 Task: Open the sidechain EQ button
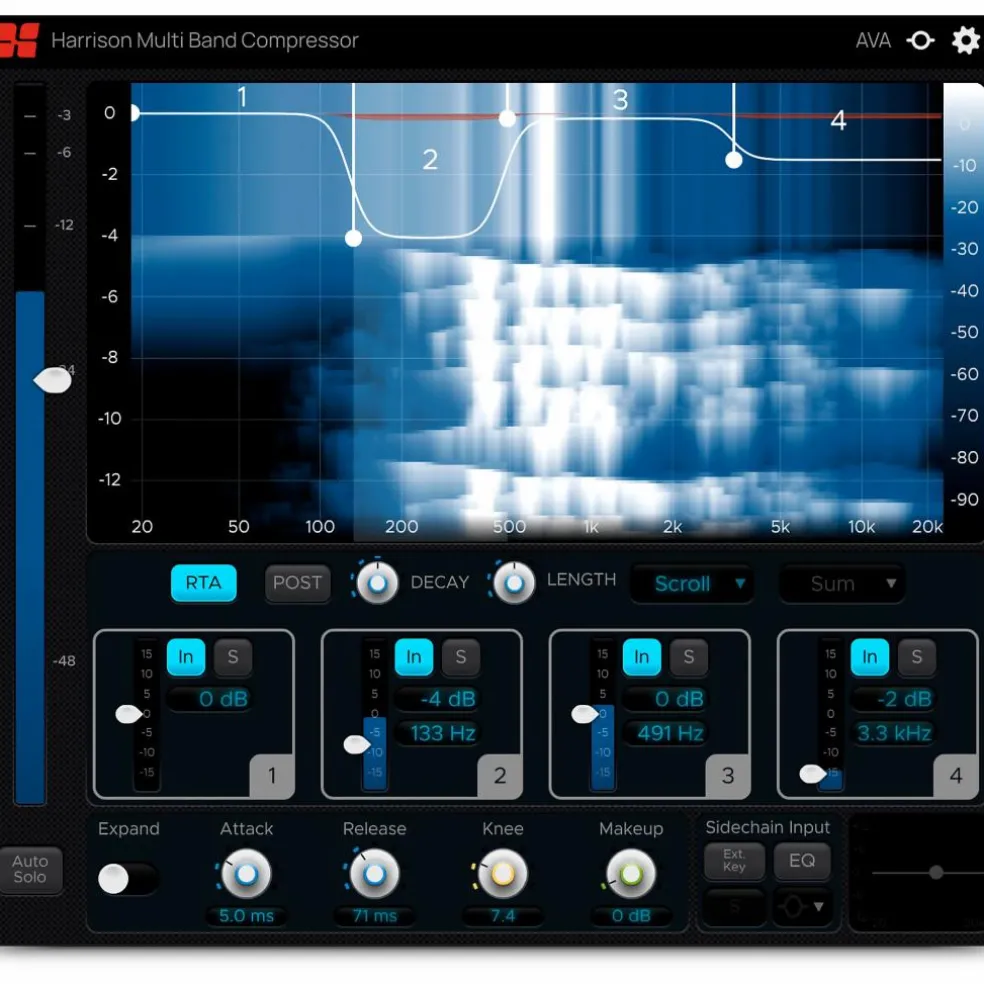(x=802, y=861)
